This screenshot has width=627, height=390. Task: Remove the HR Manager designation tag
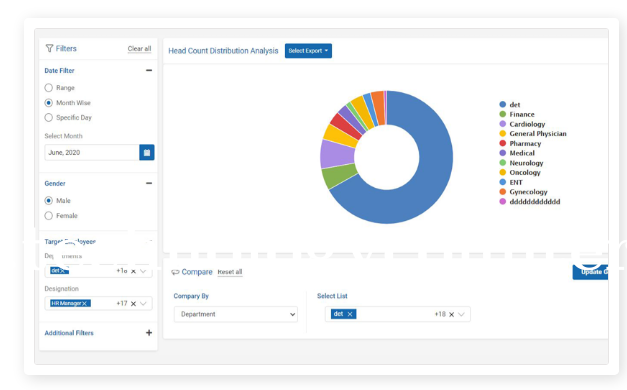click(x=84, y=304)
